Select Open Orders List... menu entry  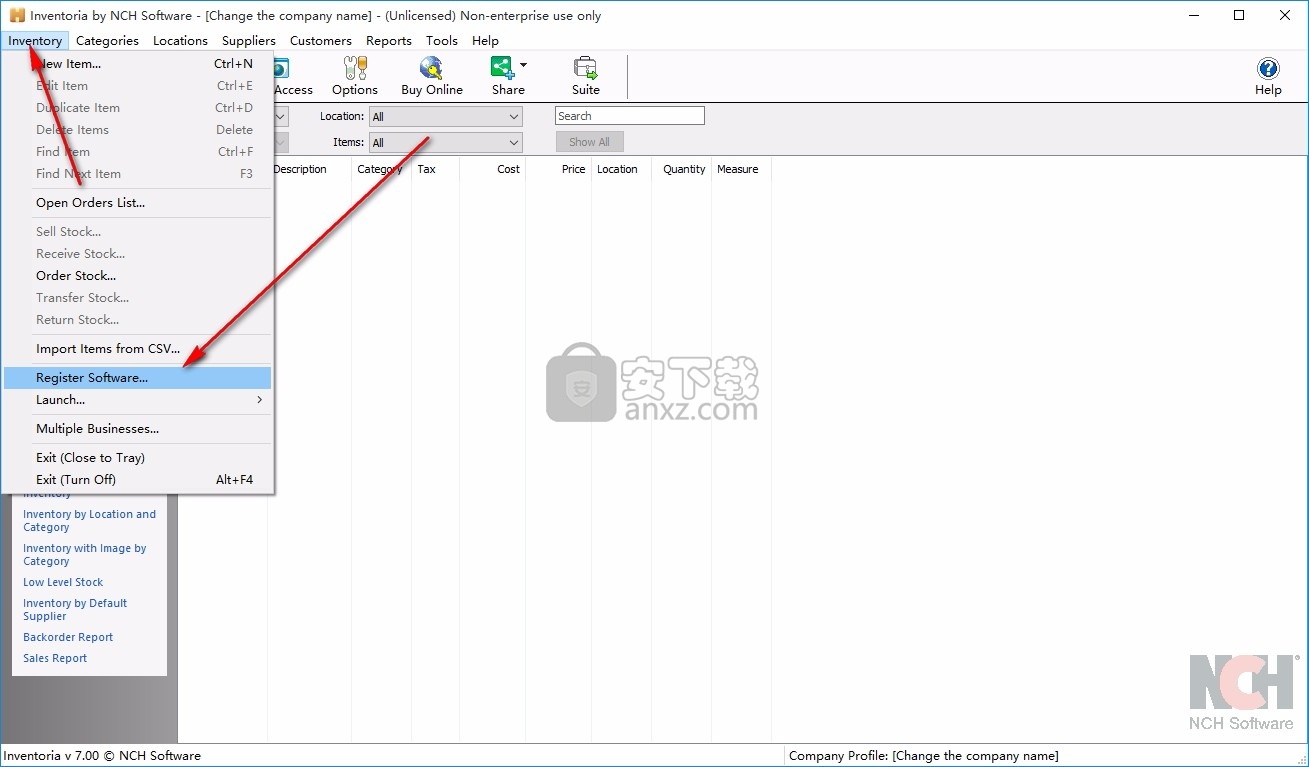(x=137, y=203)
